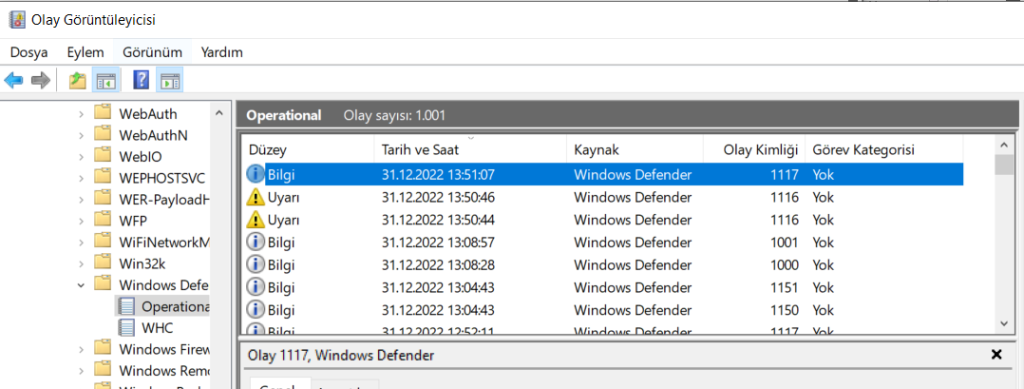Open the Eylem menu

[x=86, y=52]
